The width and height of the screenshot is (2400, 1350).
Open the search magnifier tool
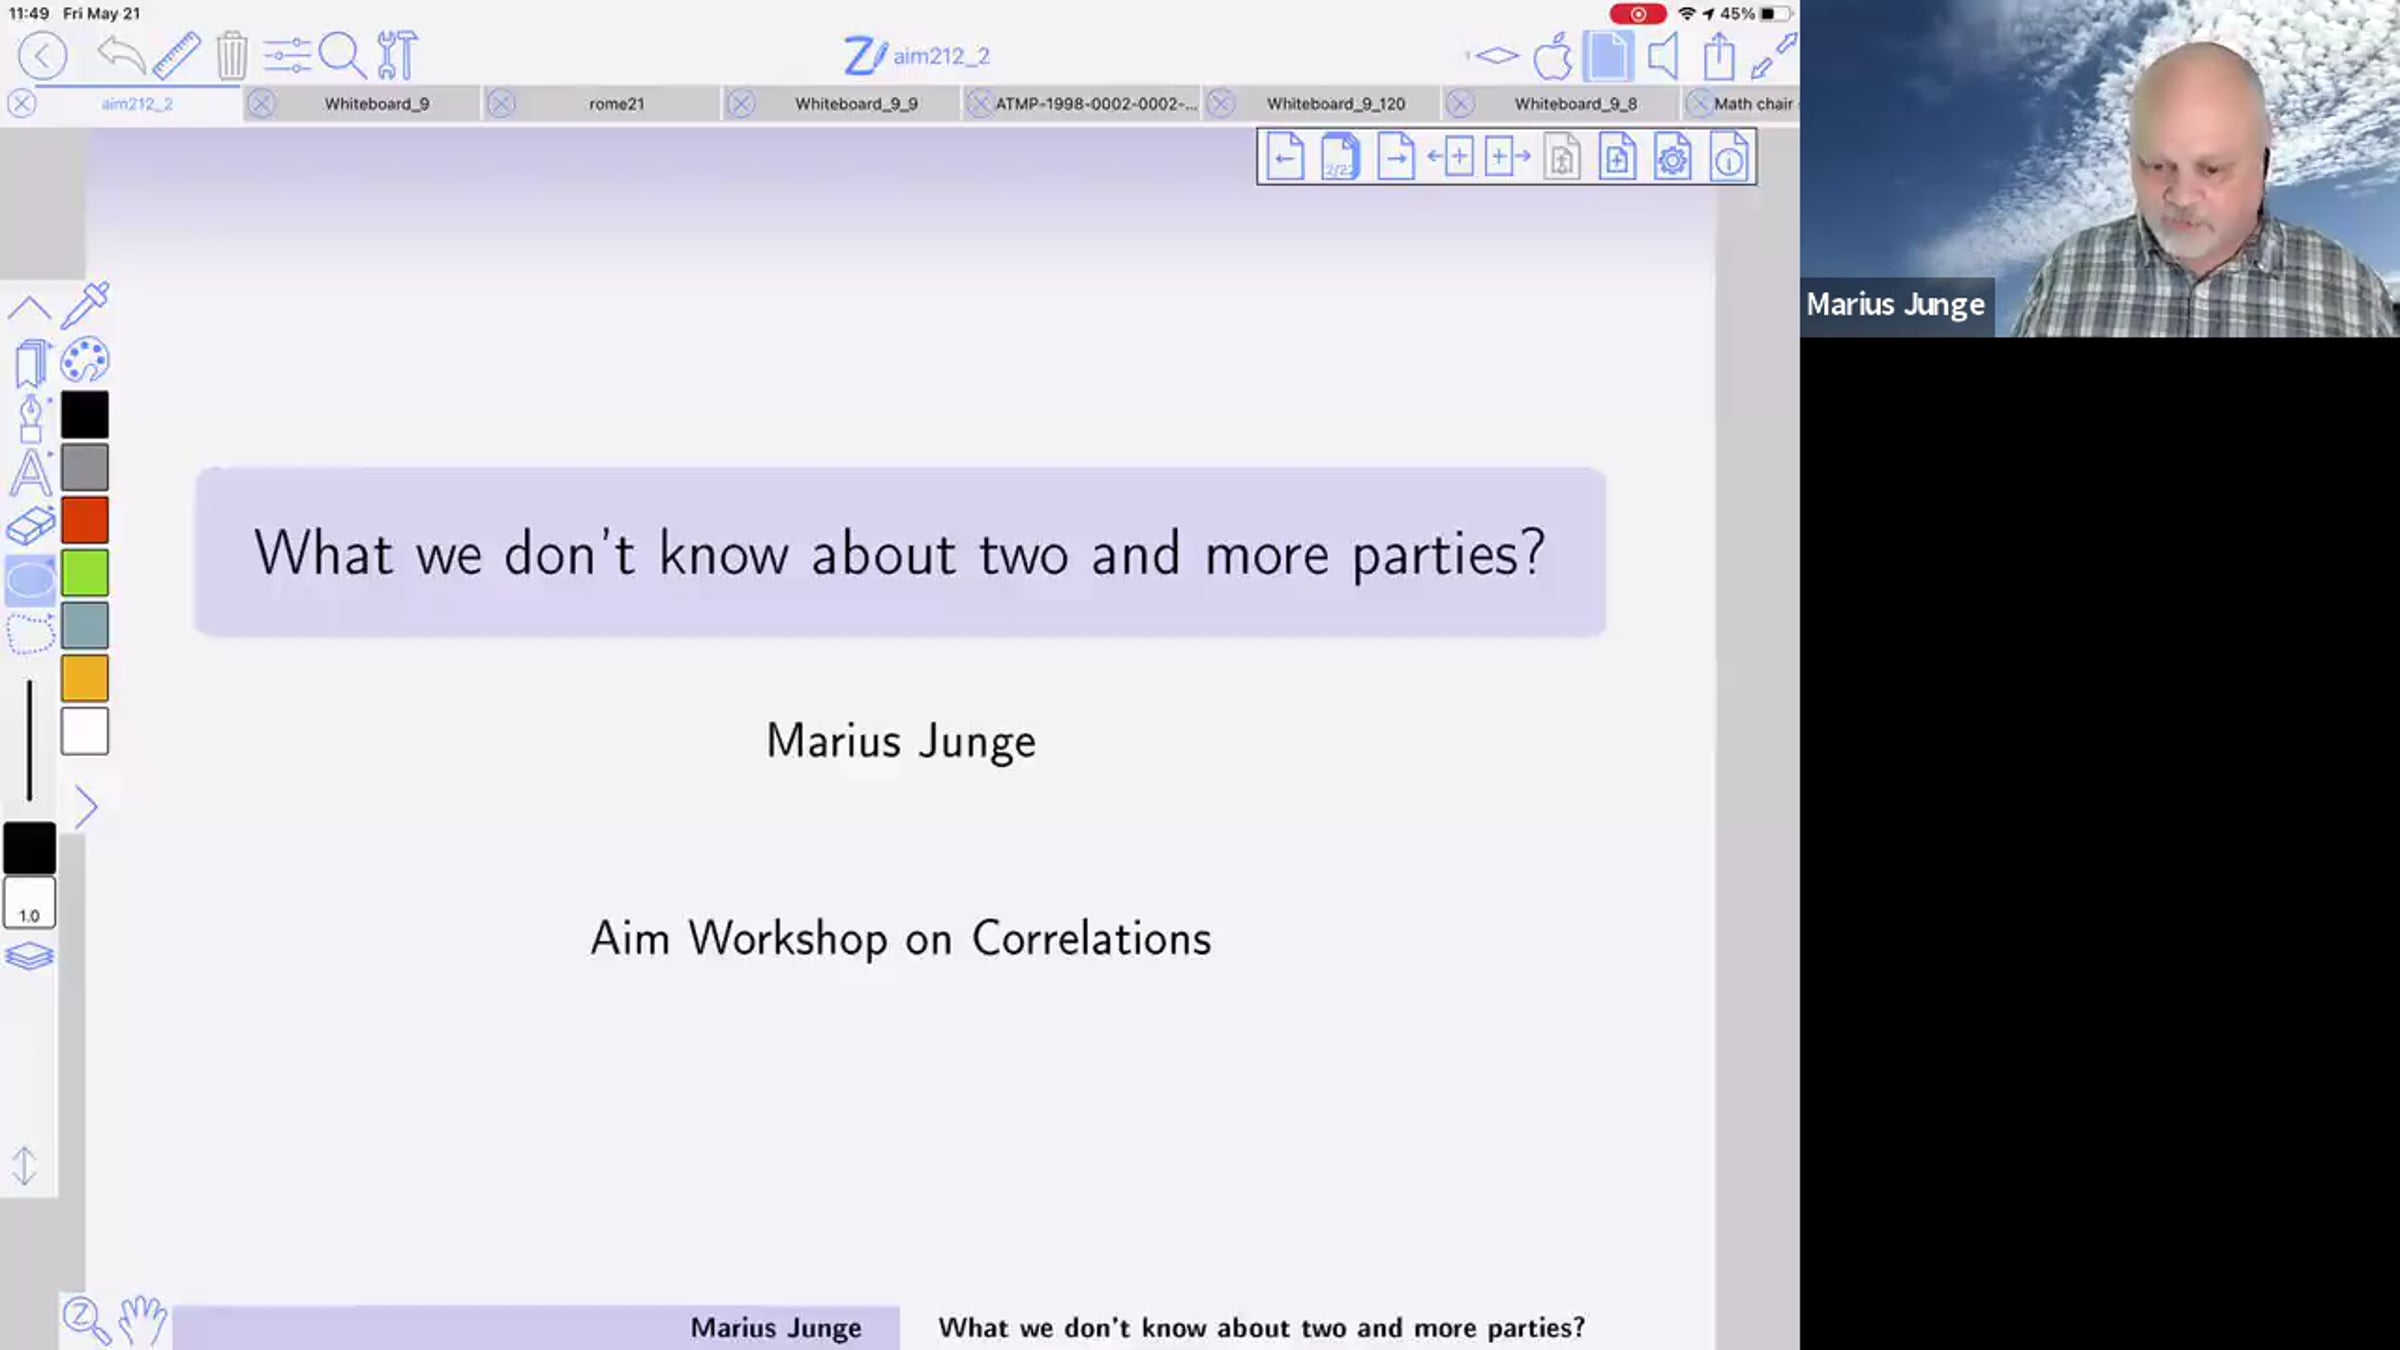click(x=342, y=56)
